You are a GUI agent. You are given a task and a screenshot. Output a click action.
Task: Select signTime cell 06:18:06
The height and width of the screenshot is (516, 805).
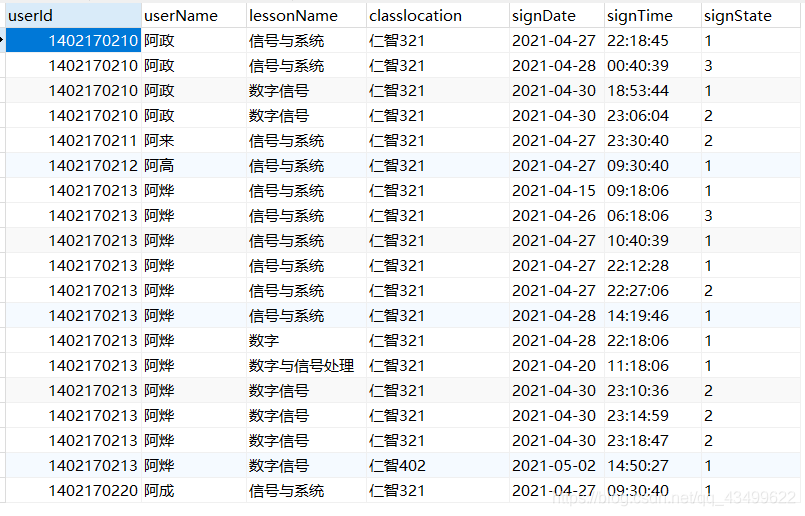pyautogui.click(x=653, y=216)
